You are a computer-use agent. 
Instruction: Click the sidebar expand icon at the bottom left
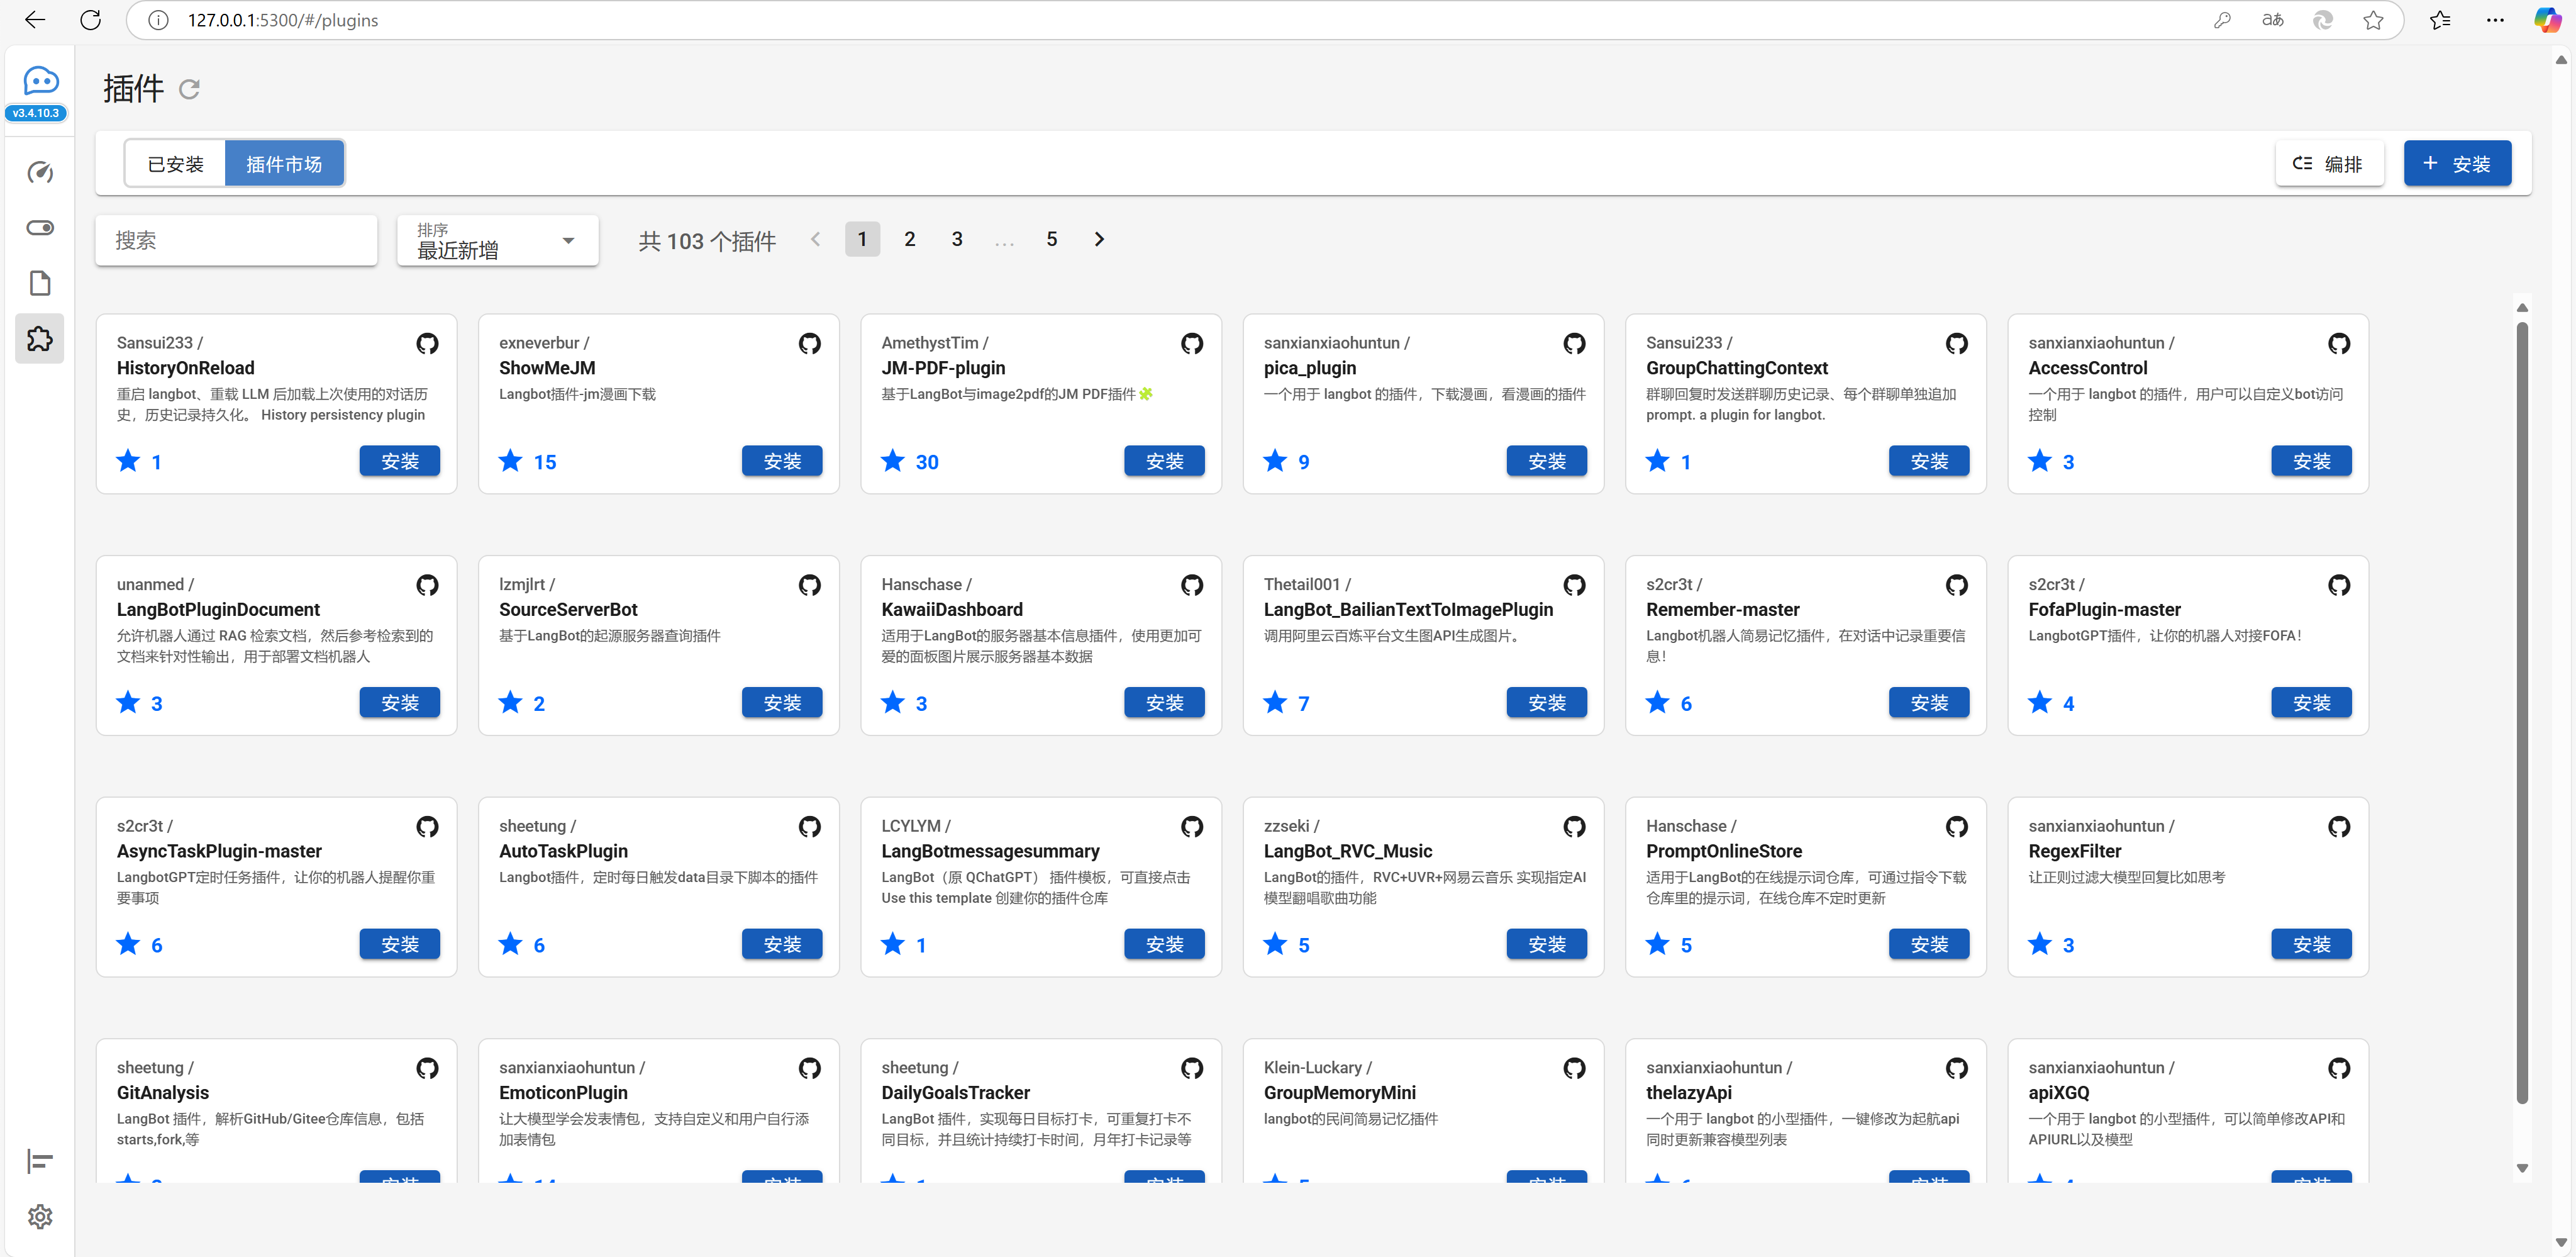[x=40, y=1161]
